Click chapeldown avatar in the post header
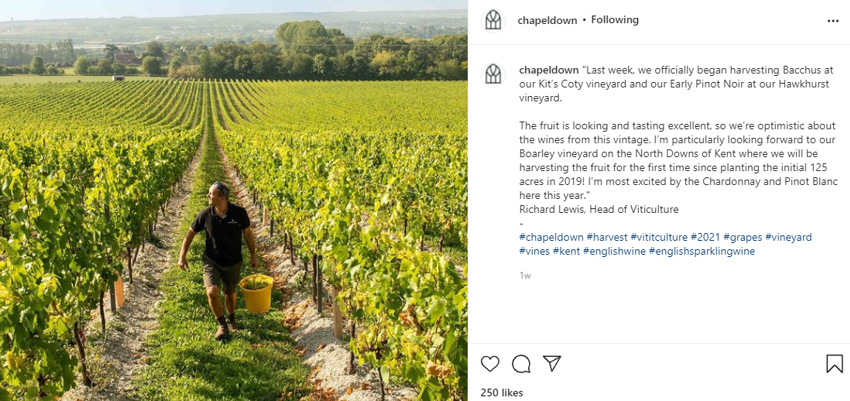 click(493, 20)
